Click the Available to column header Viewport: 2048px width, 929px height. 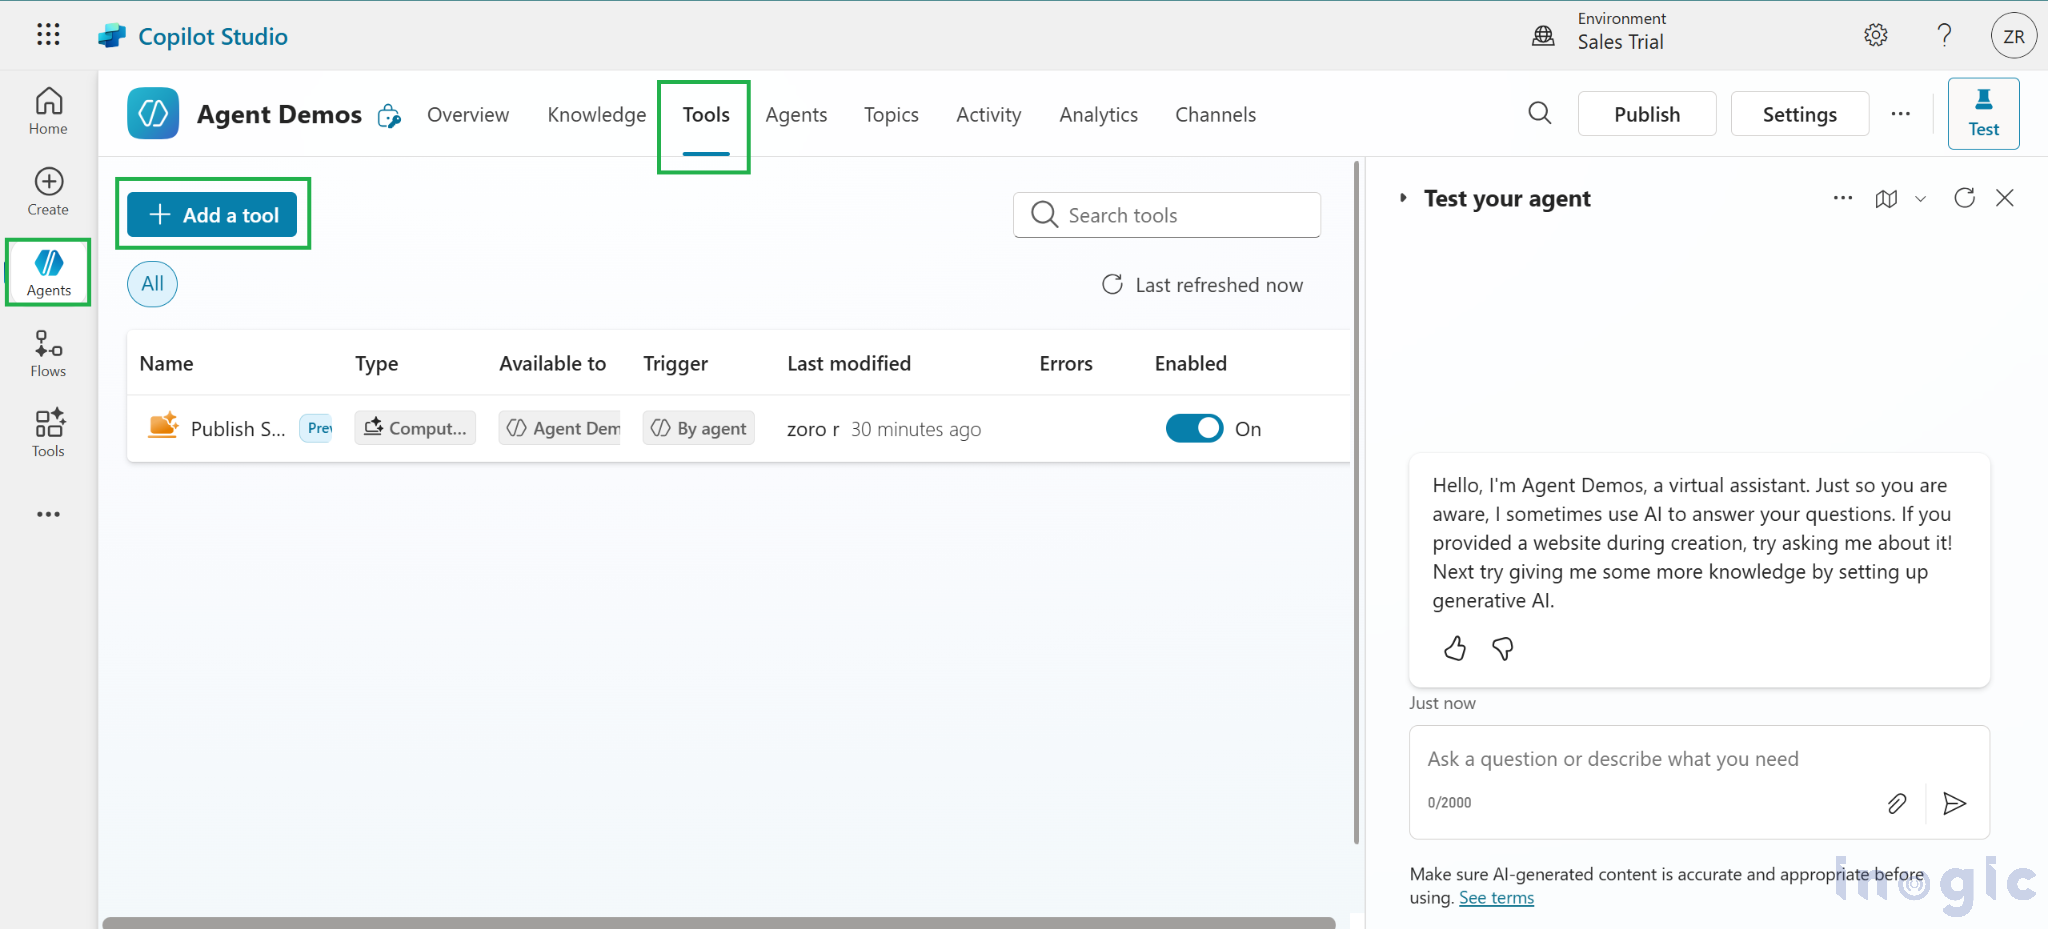[552, 363]
